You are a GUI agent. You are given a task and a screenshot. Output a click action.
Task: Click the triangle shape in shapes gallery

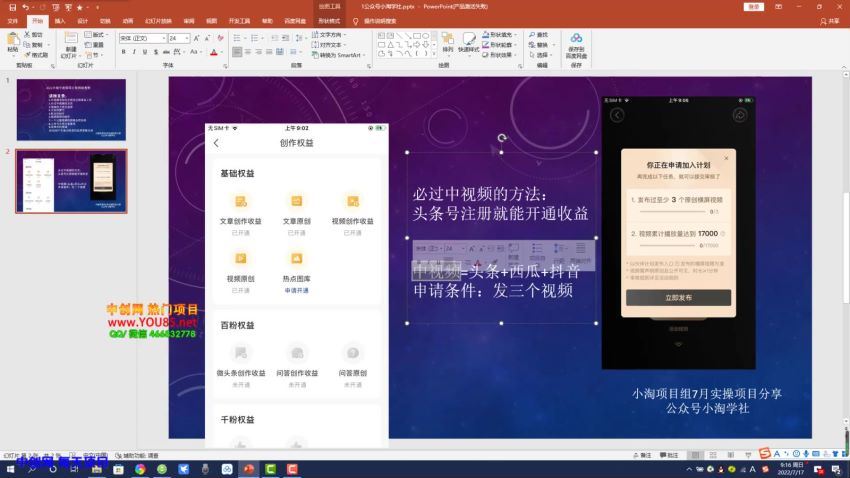click(390, 44)
